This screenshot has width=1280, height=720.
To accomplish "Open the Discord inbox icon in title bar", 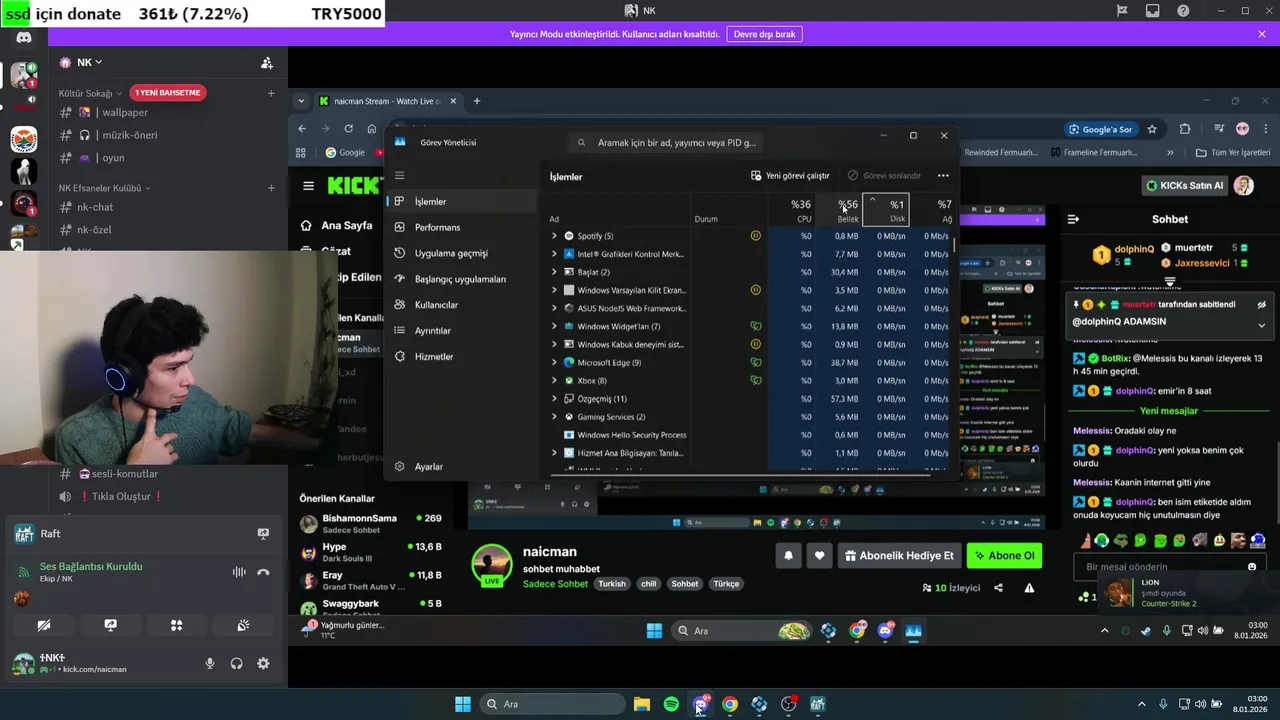I will tap(1153, 11).
